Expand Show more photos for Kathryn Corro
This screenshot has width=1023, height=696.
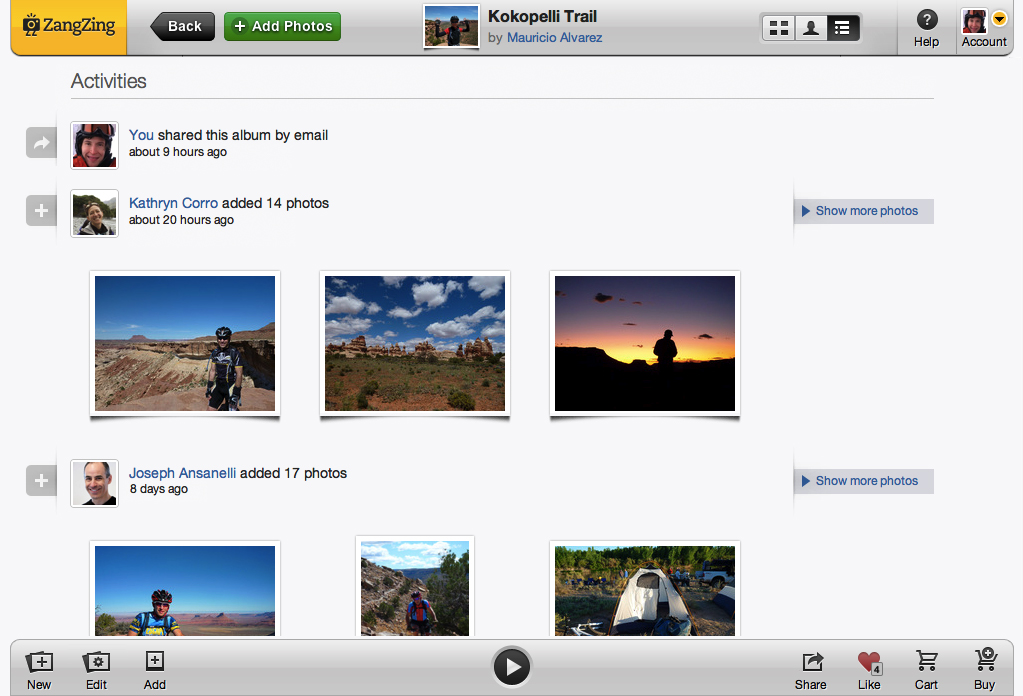tap(864, 211)
